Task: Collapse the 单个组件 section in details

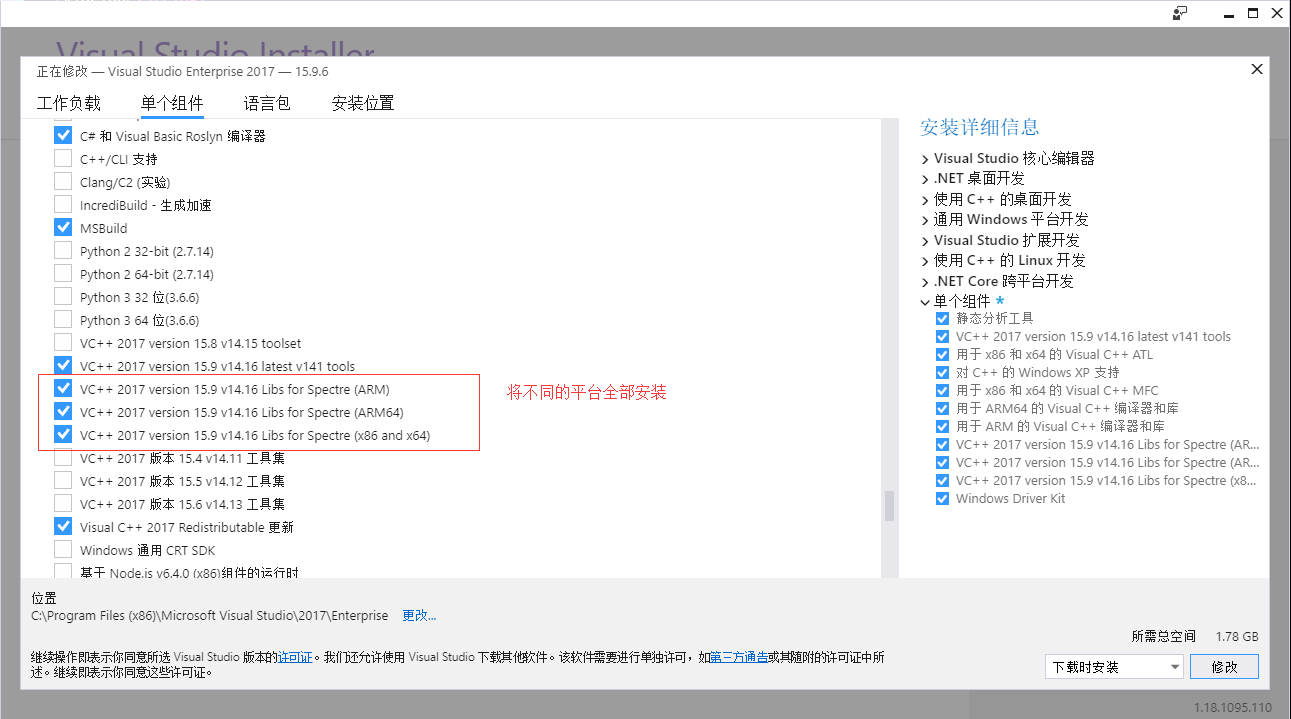Action: click(x=925, y=302)
